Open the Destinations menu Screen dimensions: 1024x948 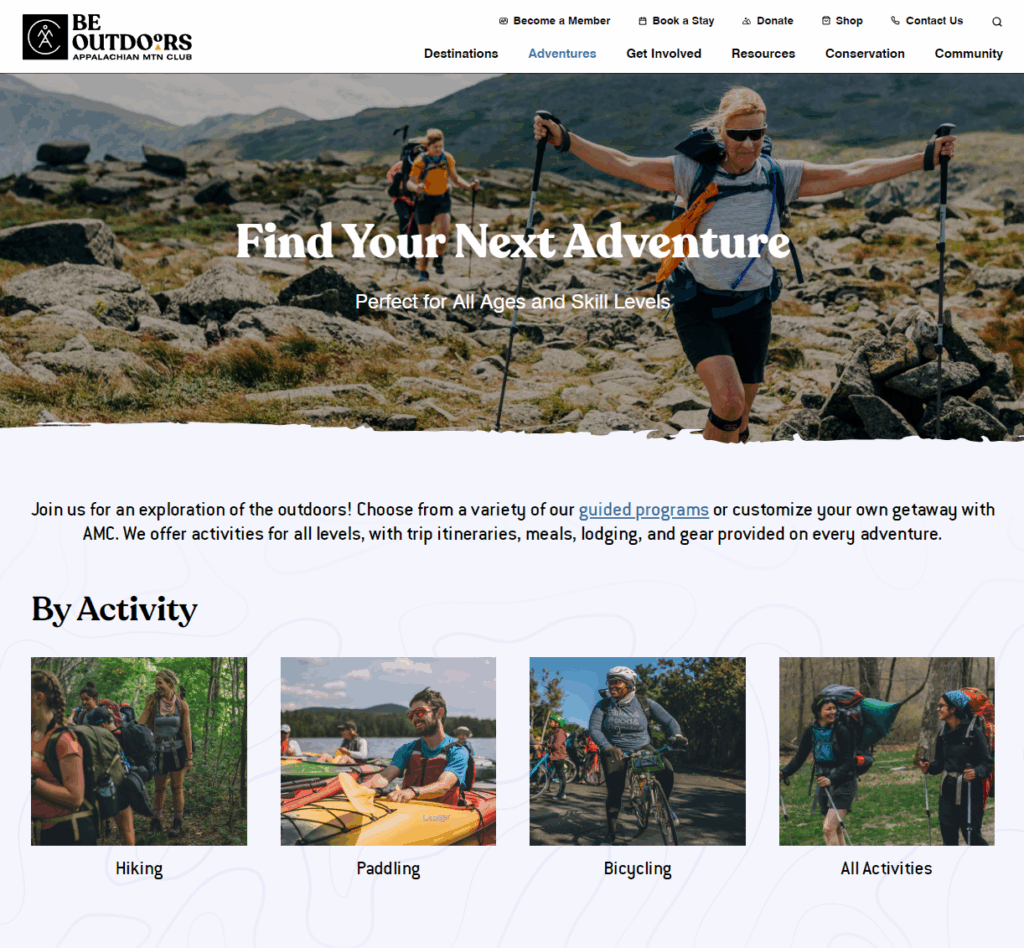pos(461,54)
